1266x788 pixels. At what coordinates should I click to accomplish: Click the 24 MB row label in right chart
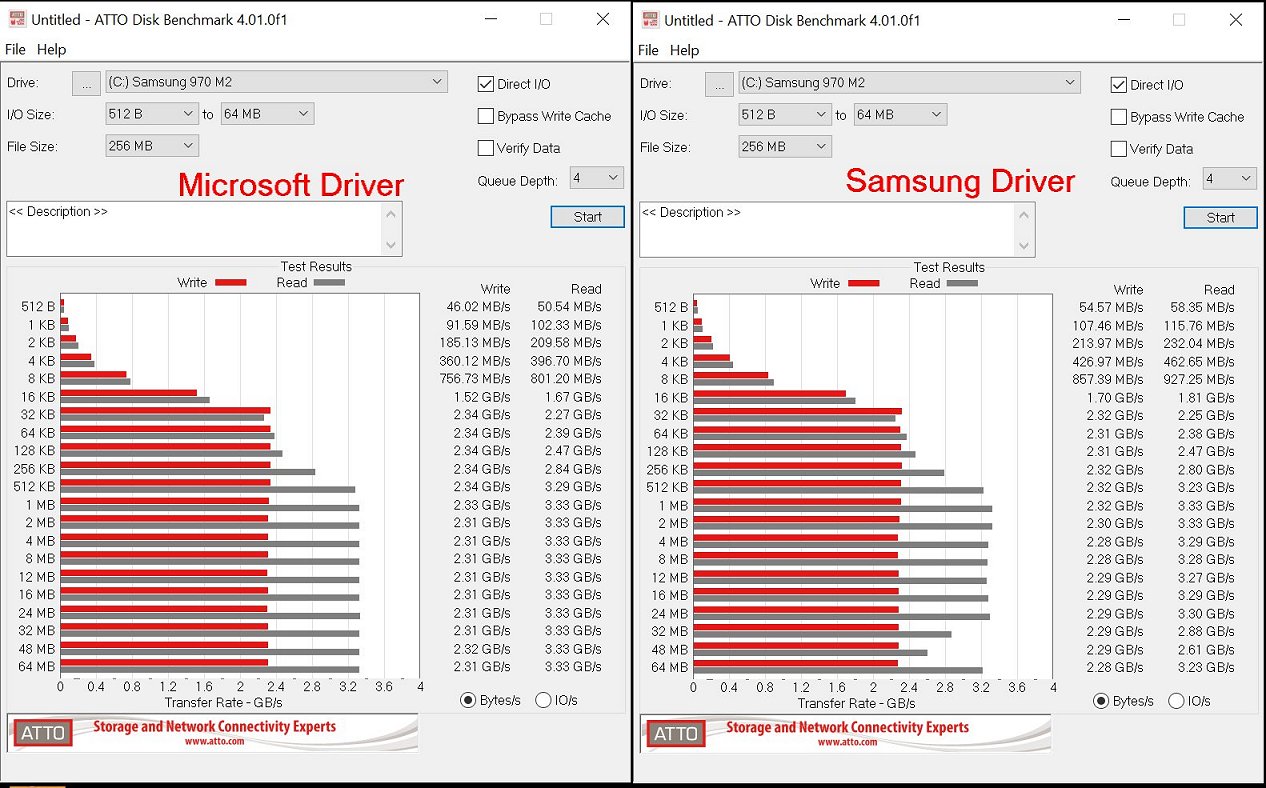point(670,614)
